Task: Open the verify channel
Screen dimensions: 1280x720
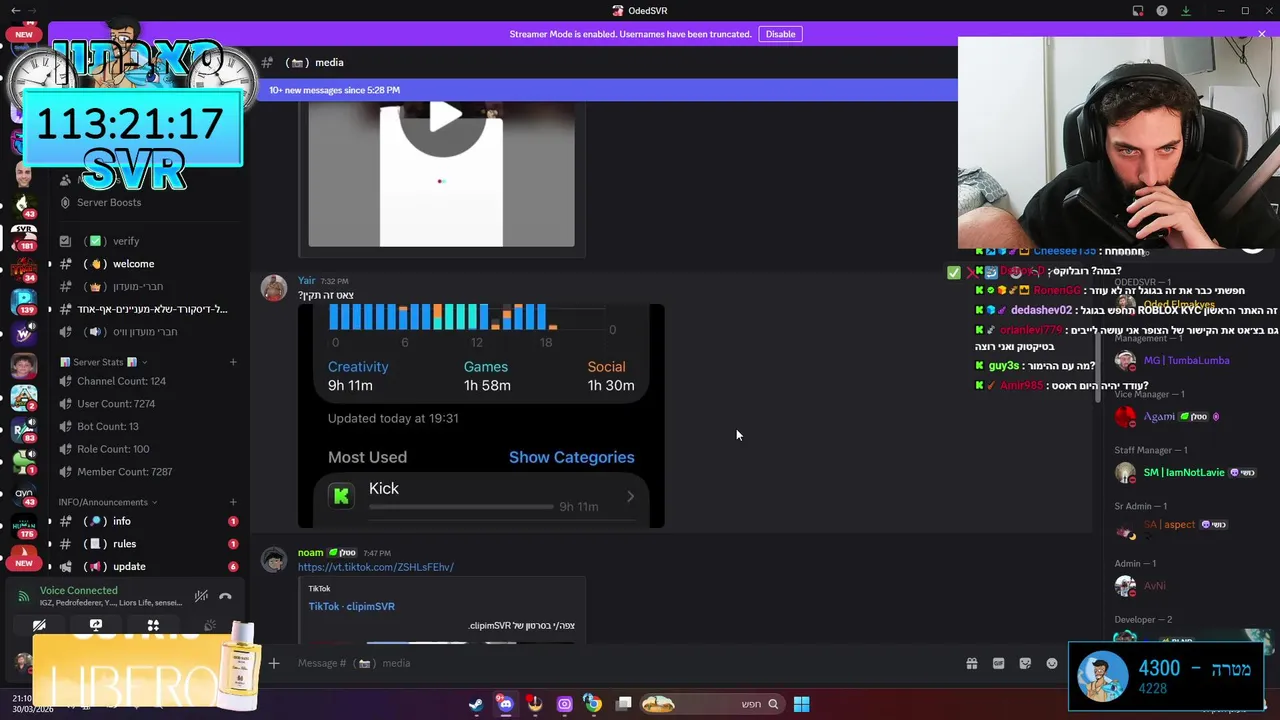Action: (x=126, y=241)
